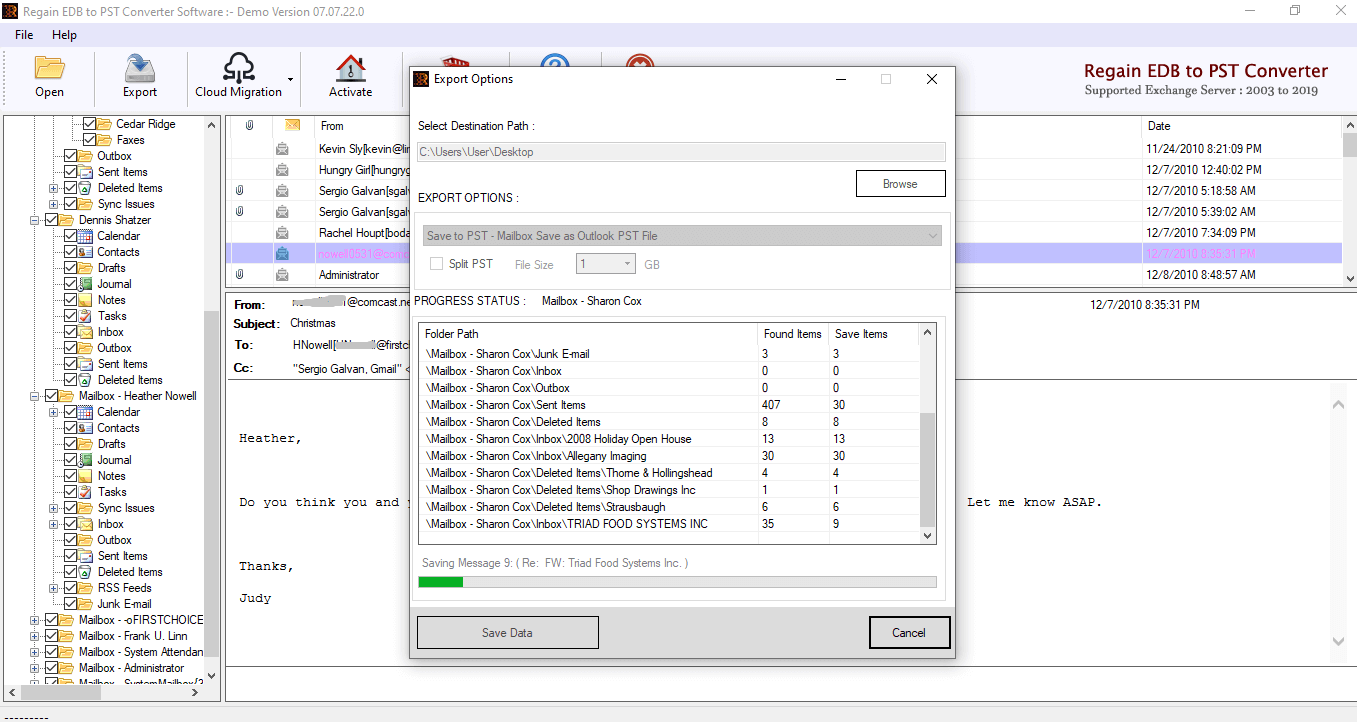Click the Journal folder icon under Dennis Shatzer
This screenshot has height=722, width=1357.
[86, 284]
